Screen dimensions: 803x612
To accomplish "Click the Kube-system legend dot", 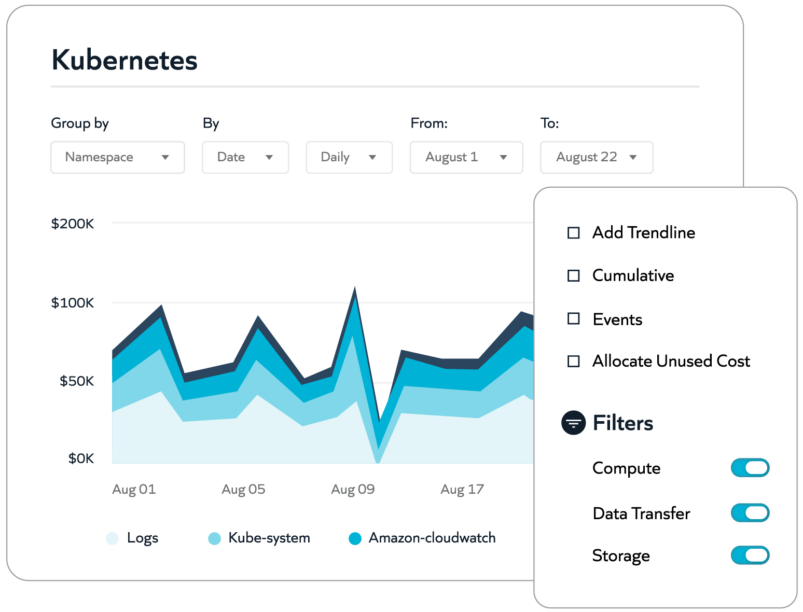I will pos(214,539).
